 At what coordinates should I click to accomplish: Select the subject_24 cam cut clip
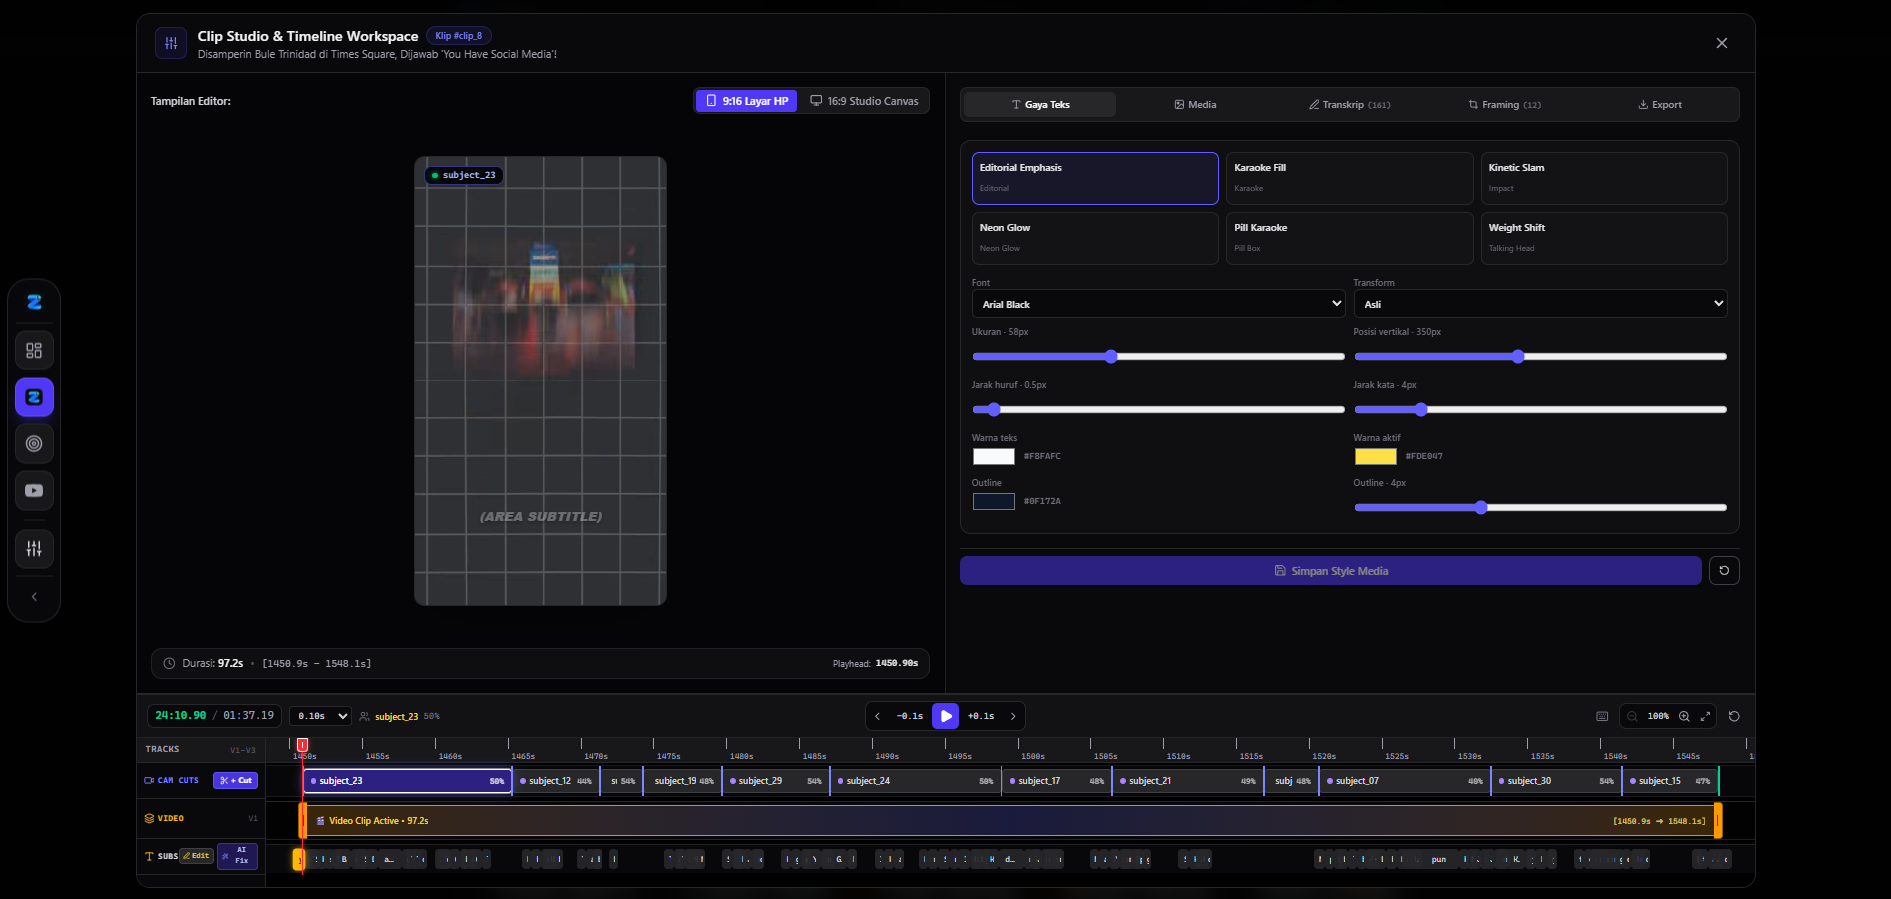tap(915, 781)
